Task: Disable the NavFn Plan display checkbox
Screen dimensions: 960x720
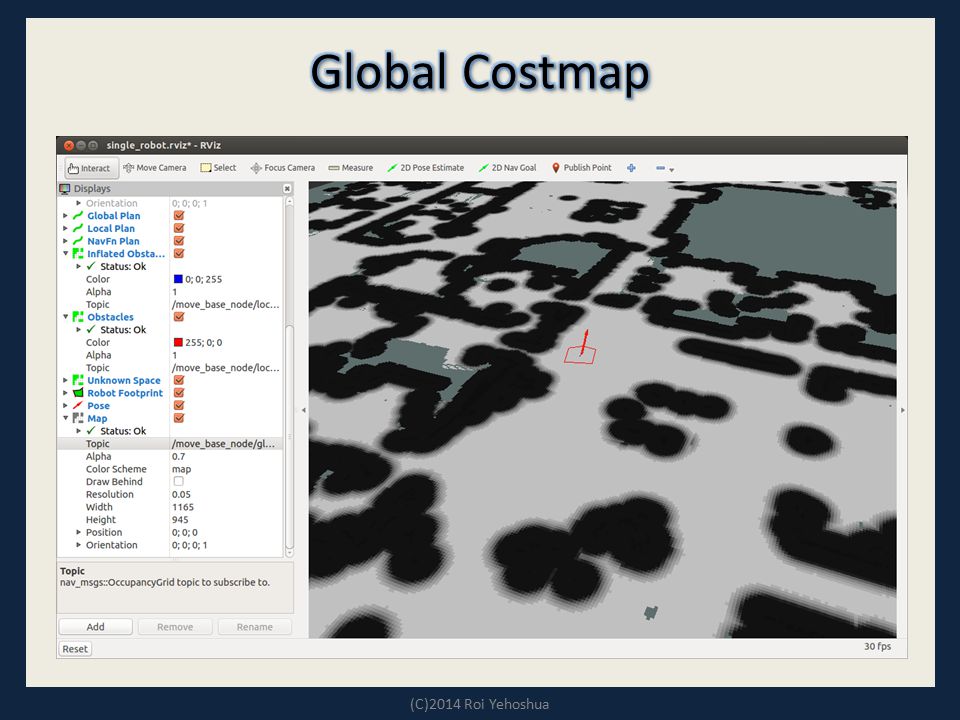Action: pos(179,241)
